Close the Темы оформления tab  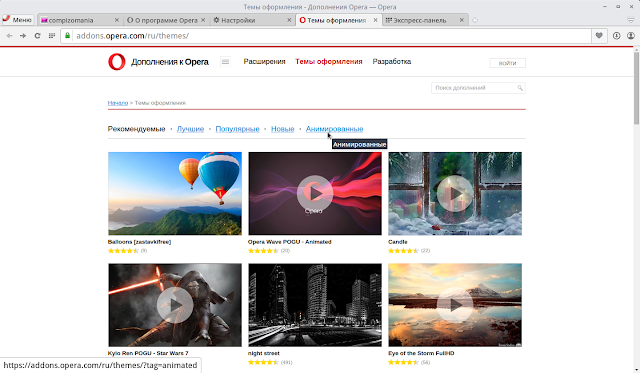pos(376,20)
